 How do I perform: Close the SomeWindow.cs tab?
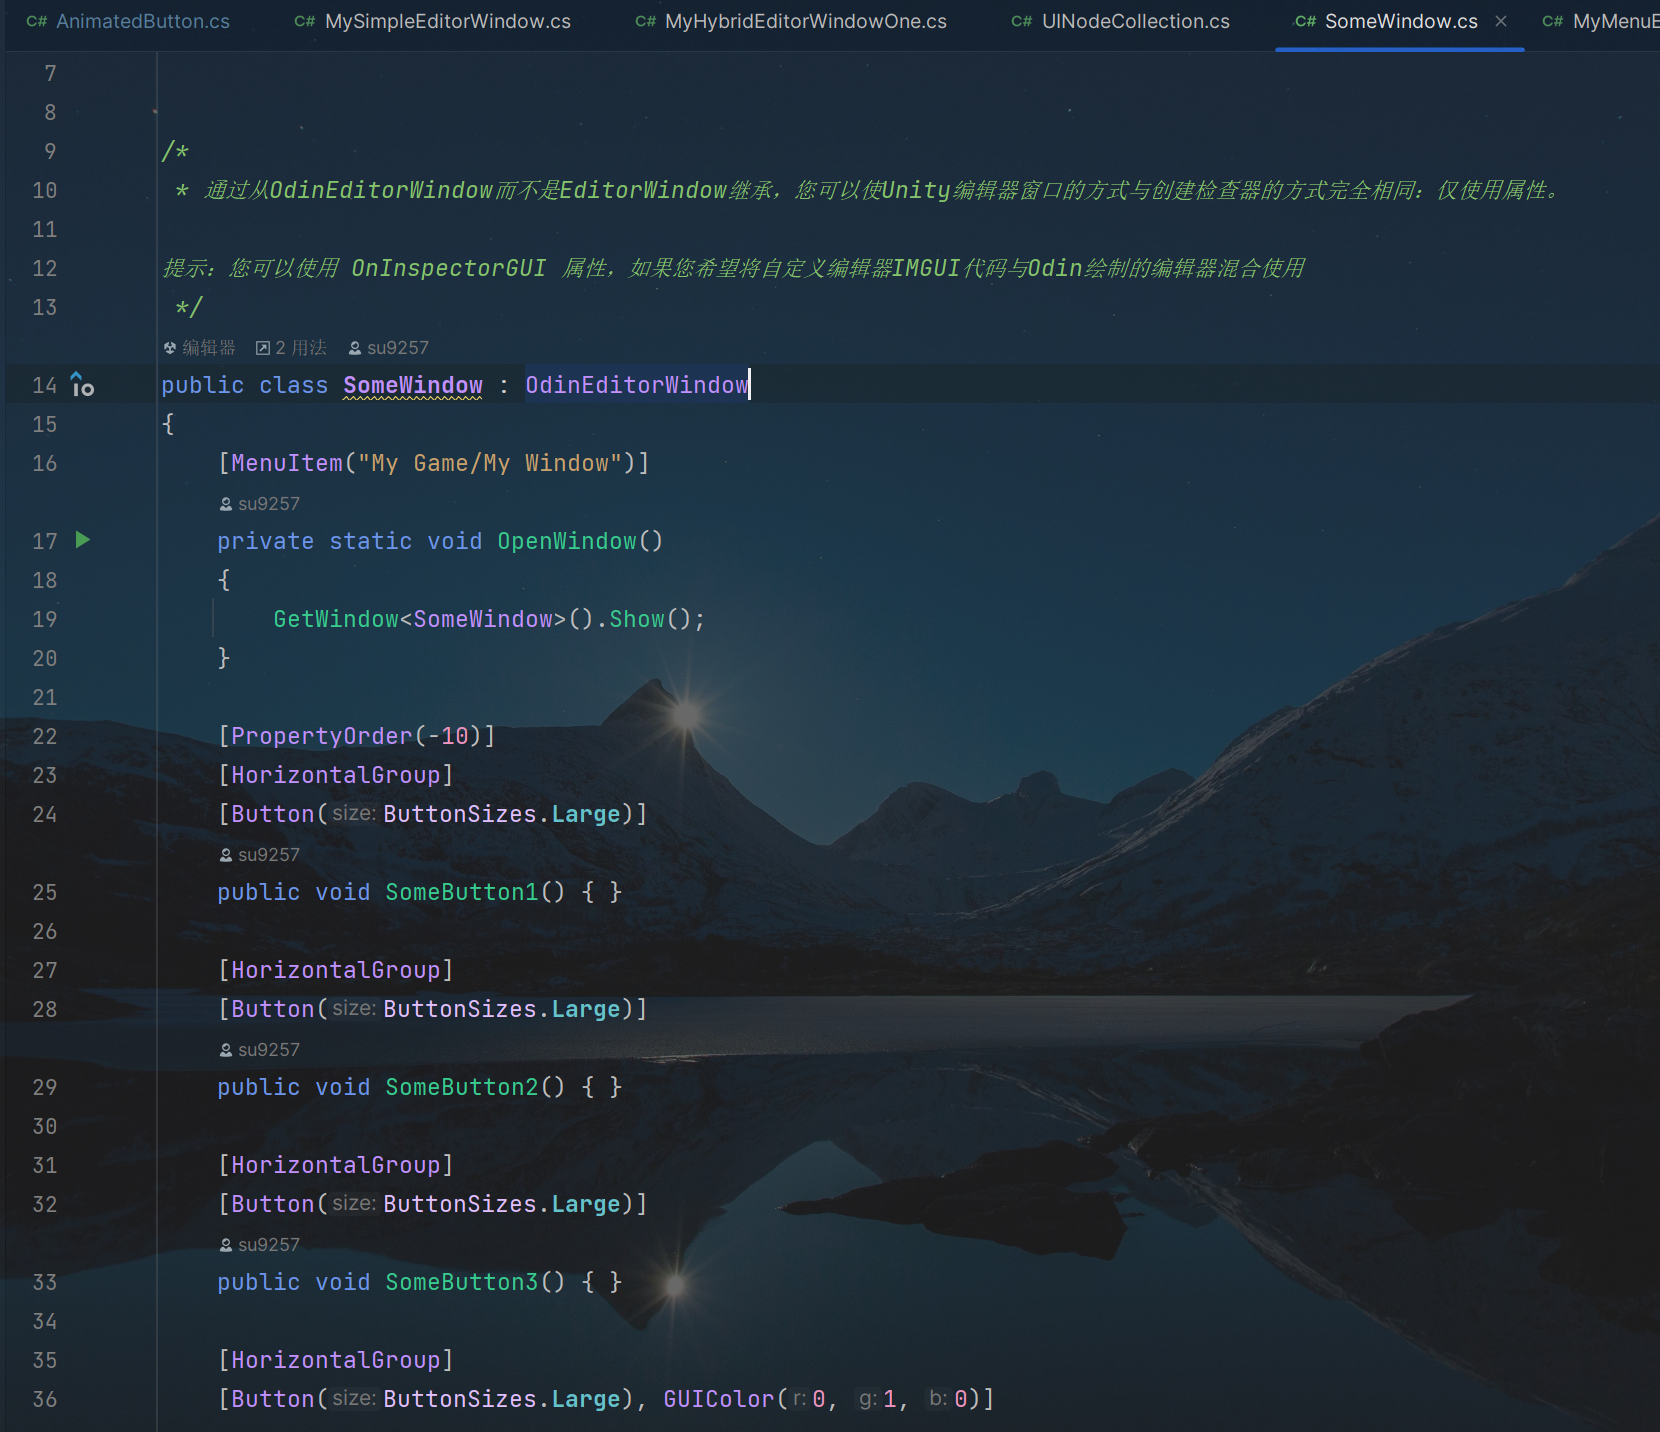[1501, 21]
